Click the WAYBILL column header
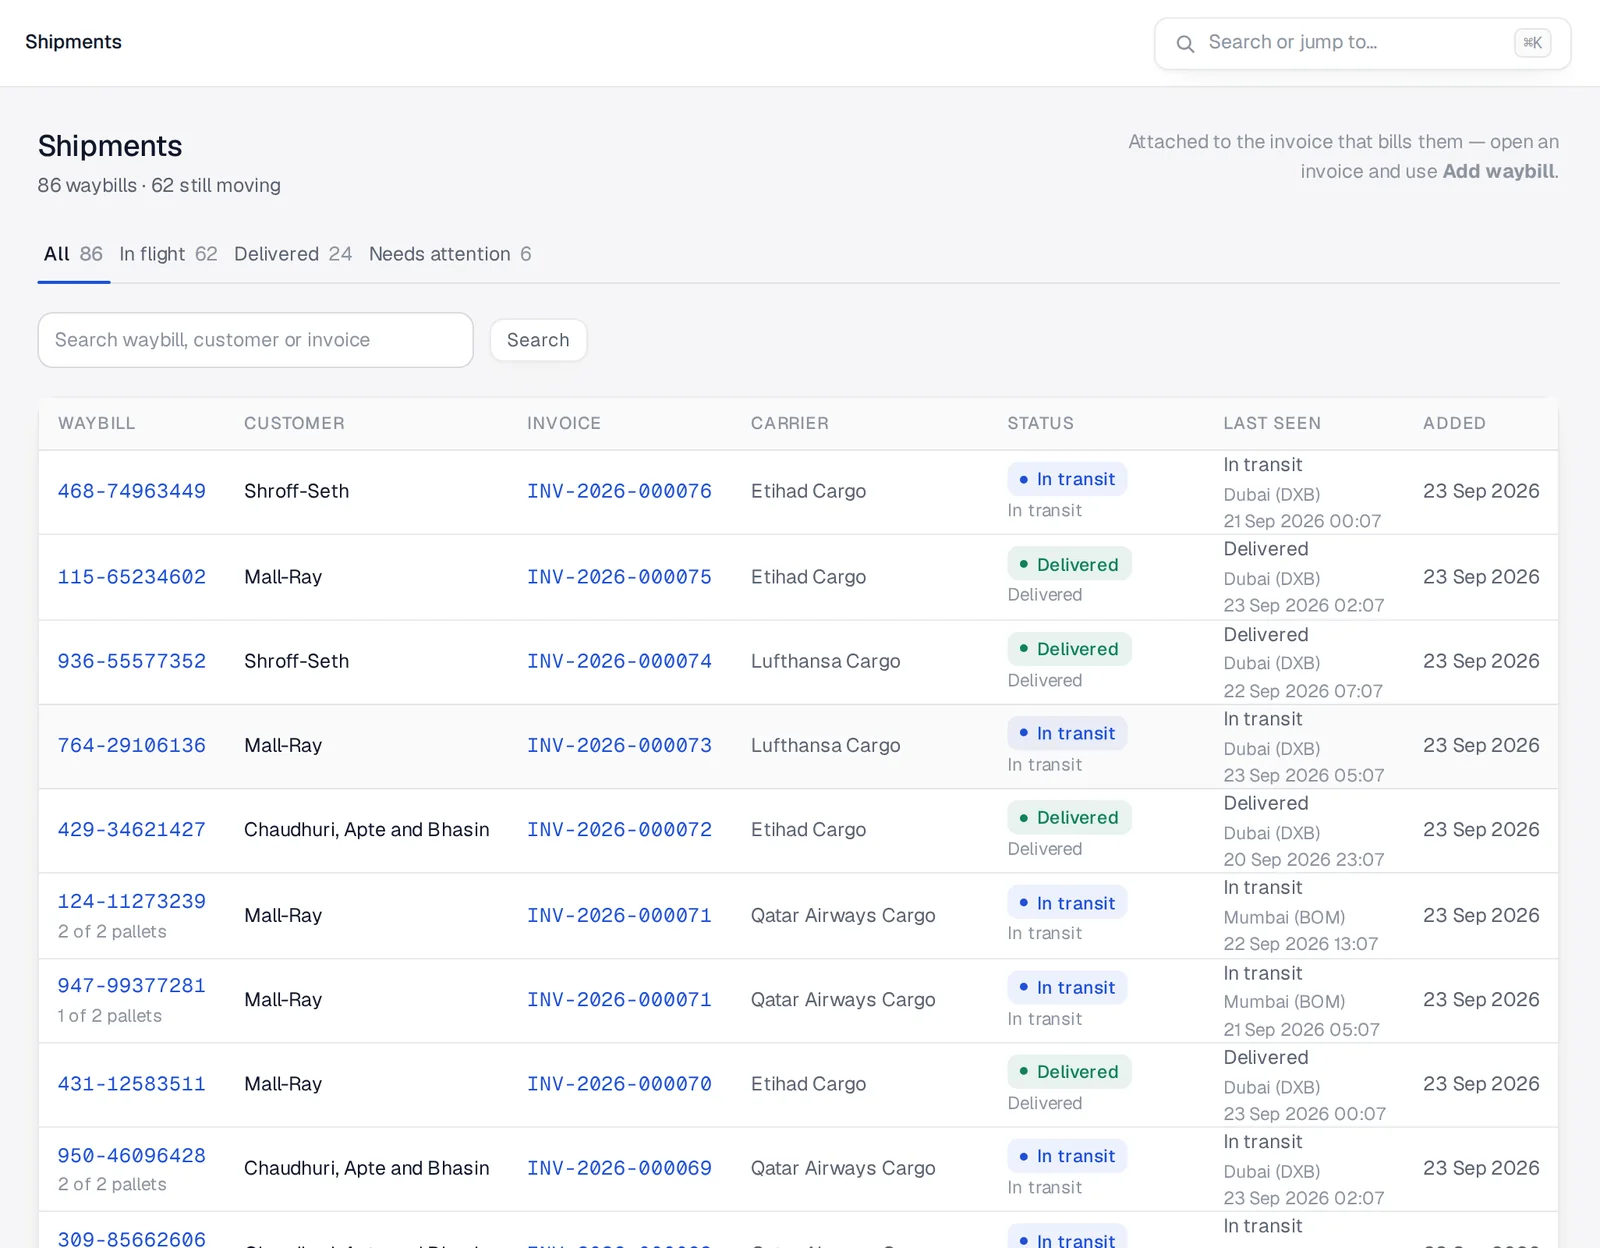This screenshot has height=1248, width=1600. click(96, 423)
